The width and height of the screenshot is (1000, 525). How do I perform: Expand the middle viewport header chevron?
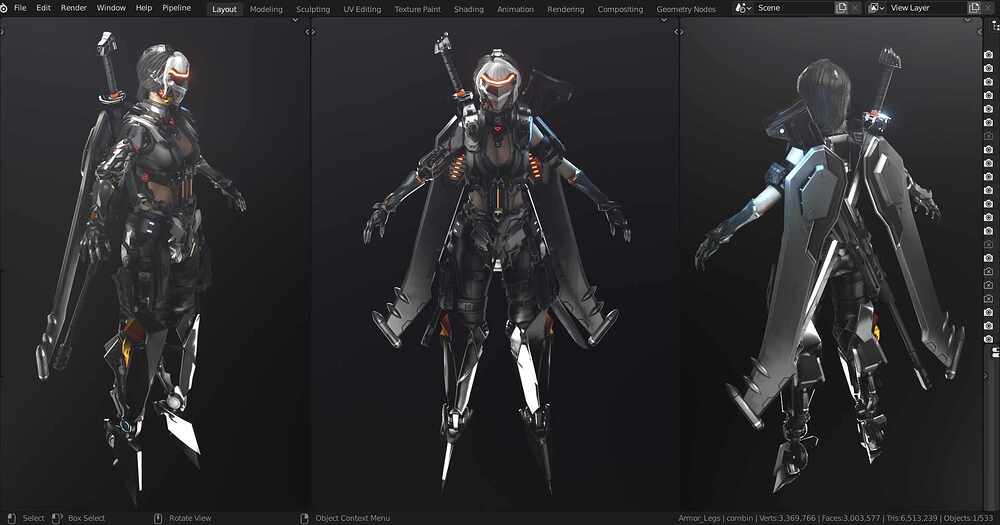click(664, 20)
